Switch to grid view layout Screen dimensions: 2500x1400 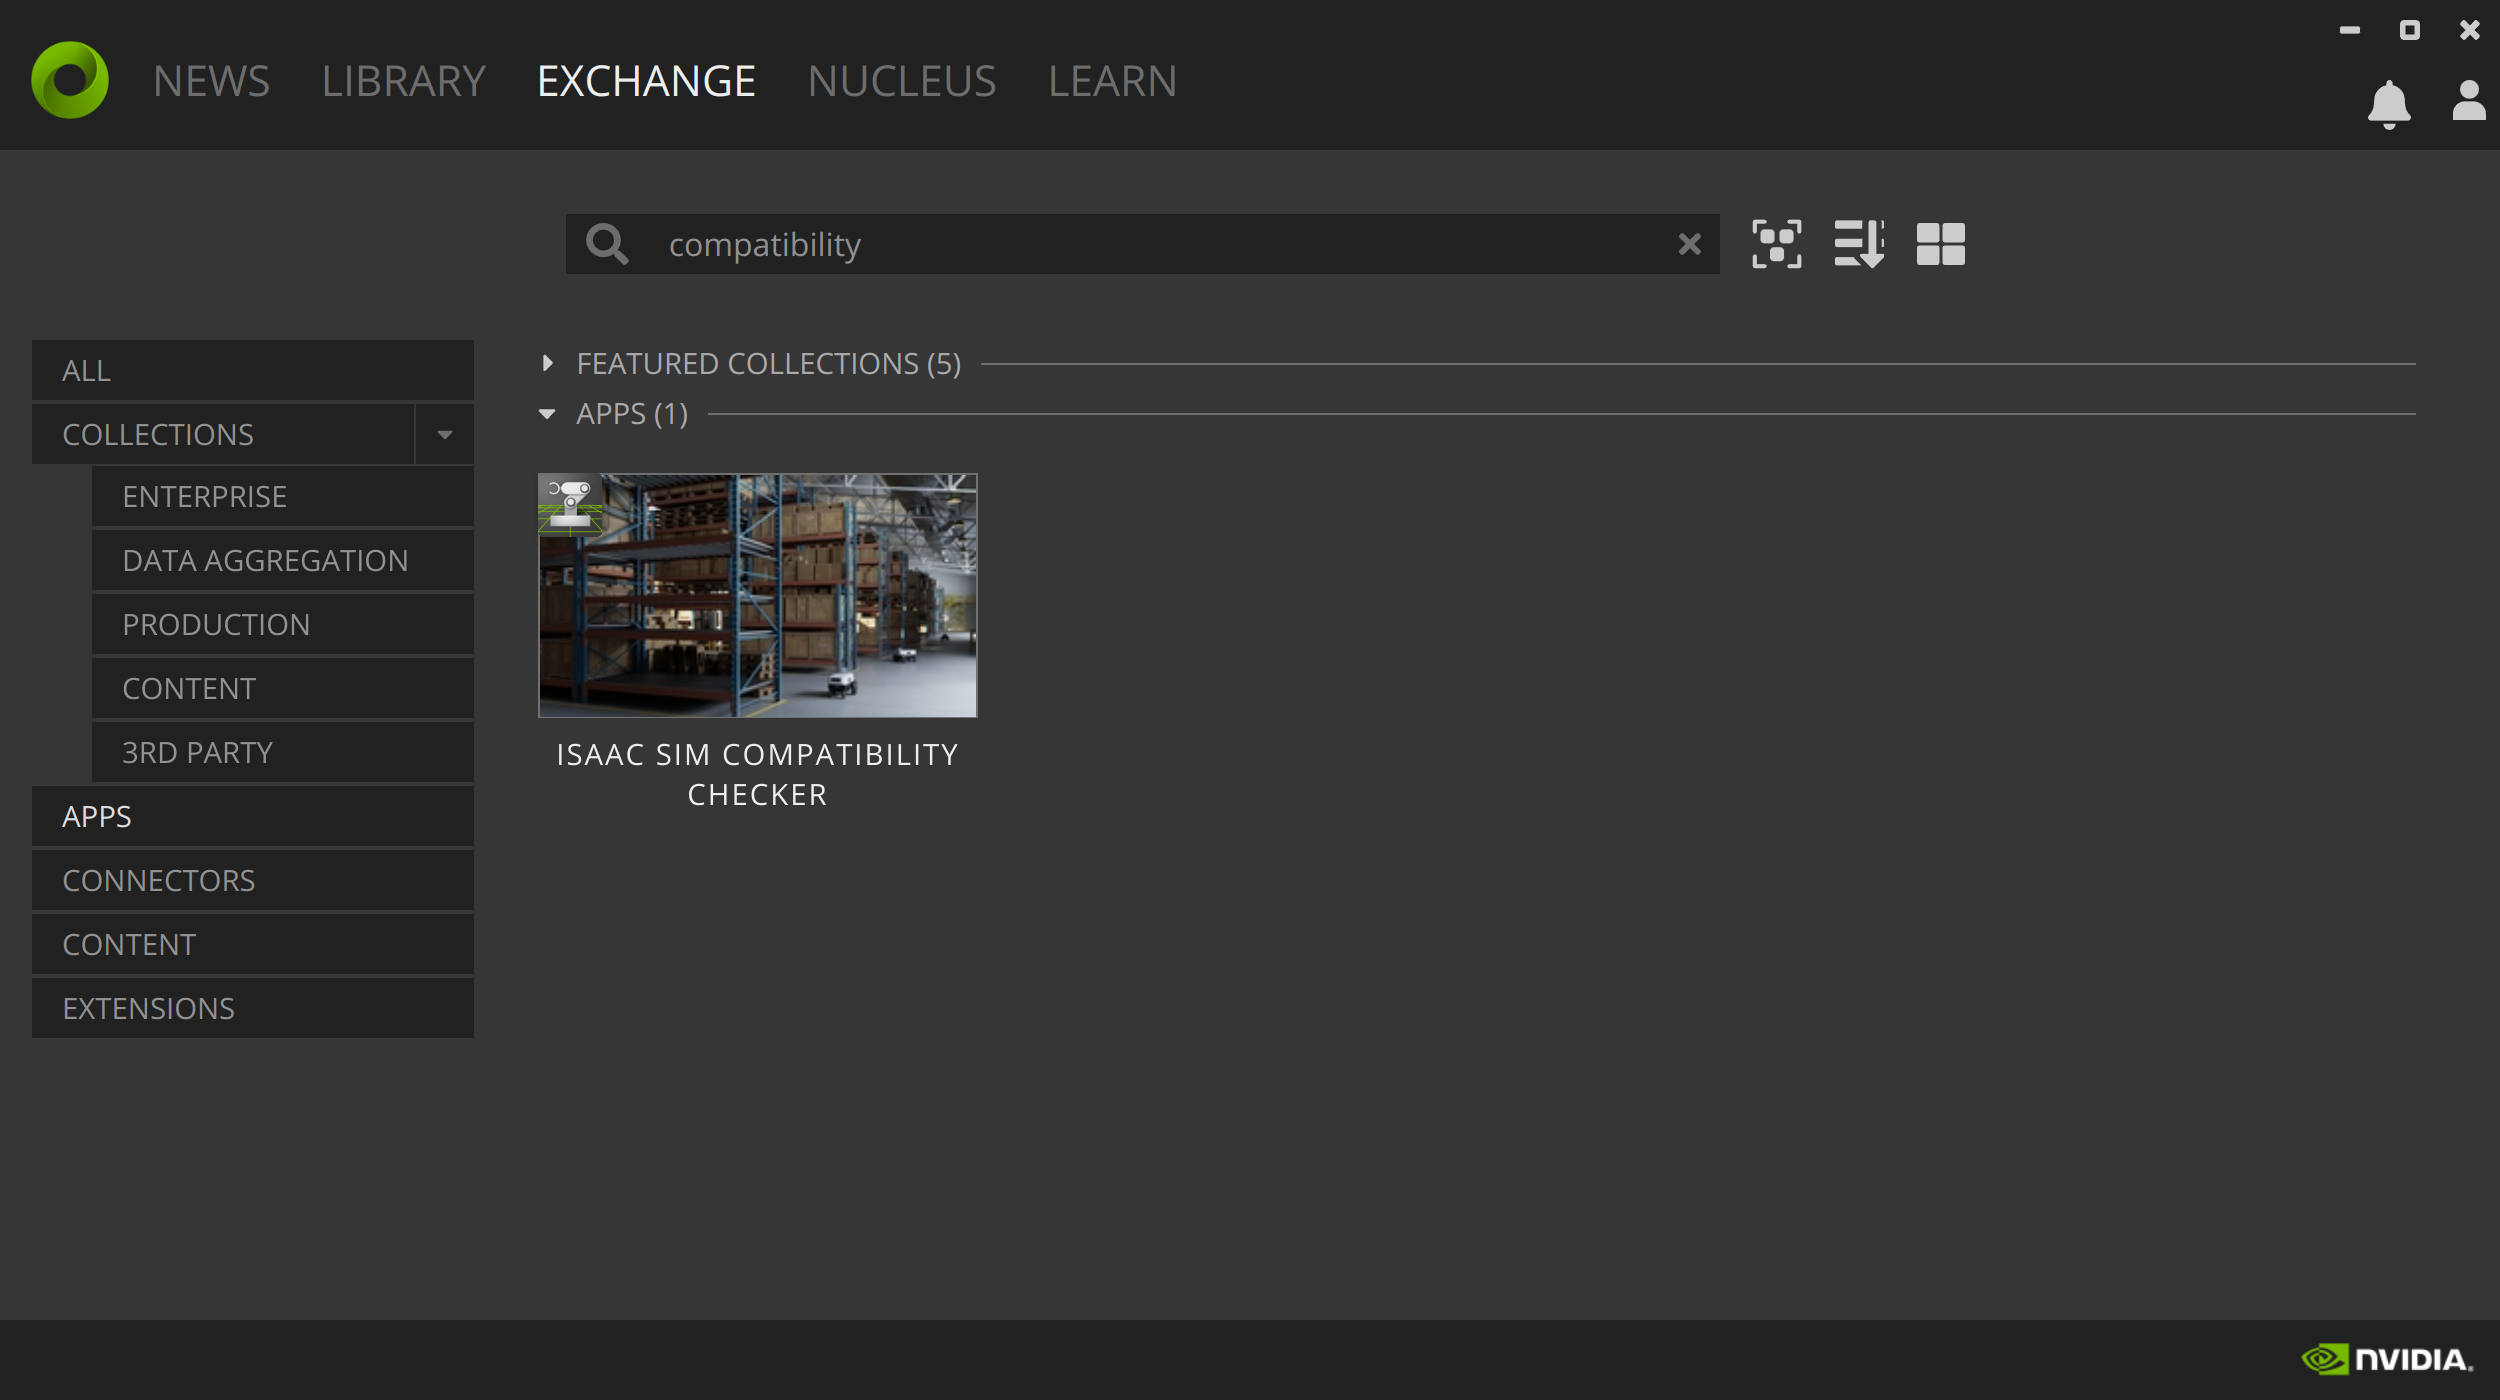[1940, 244]
